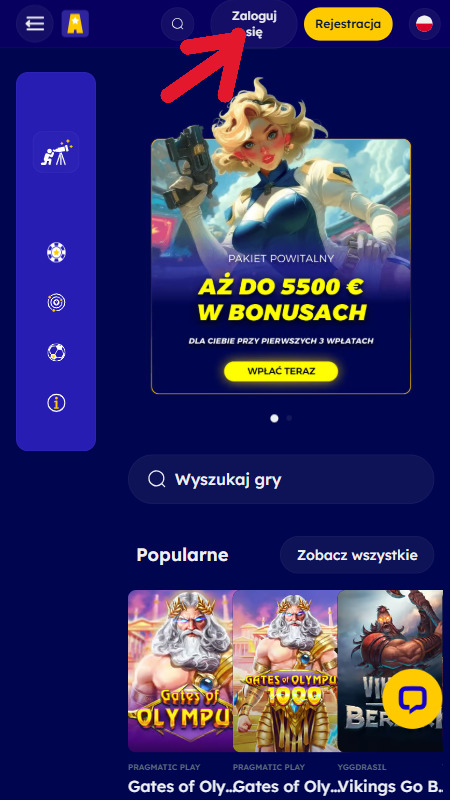450x800 pixels.
Task: Switch to the second banner slide dot
Action: 289,418
